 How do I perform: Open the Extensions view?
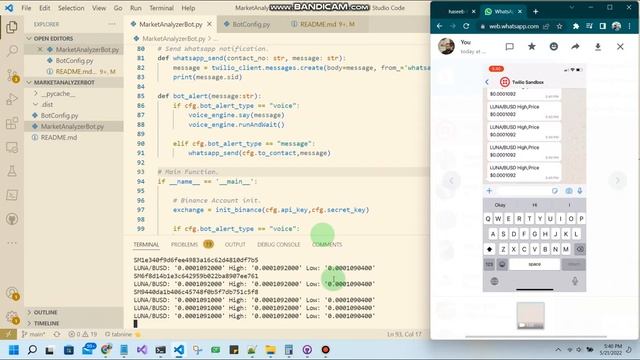[x=12, y=123]
